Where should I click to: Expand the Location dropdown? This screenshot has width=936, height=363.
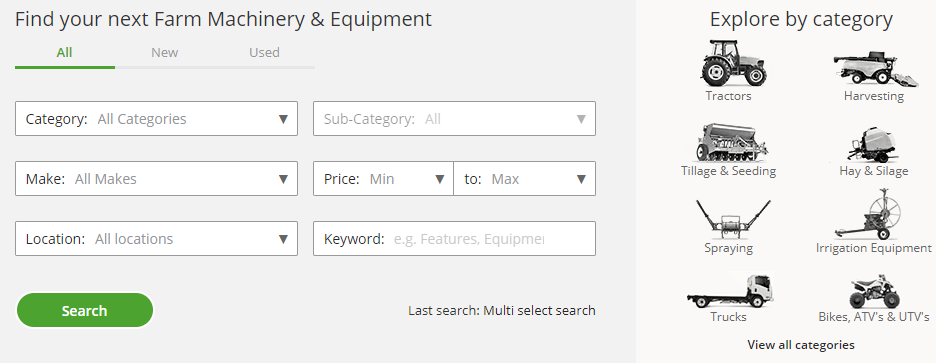pos(156,239)
